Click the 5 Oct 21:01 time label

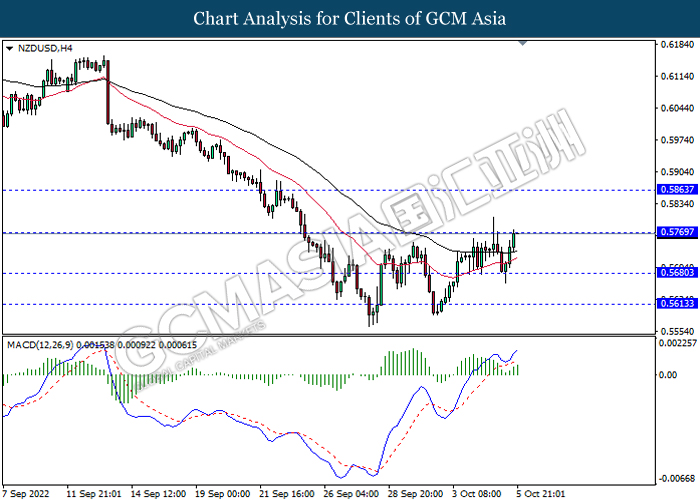click(541, 494)
